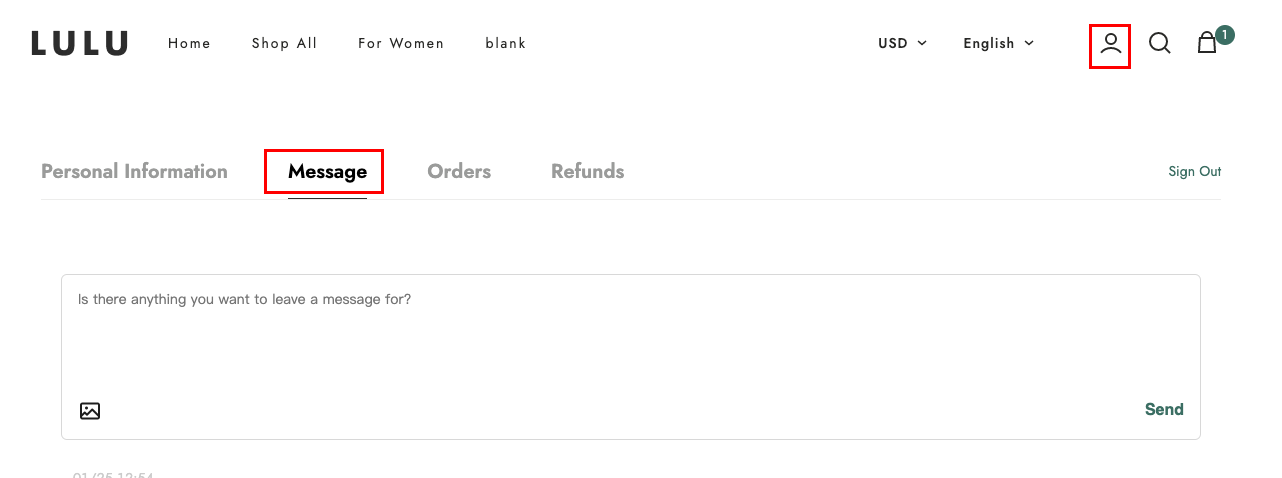
Task: Click the image upload icon in message box
Action: tap(90, 410)
